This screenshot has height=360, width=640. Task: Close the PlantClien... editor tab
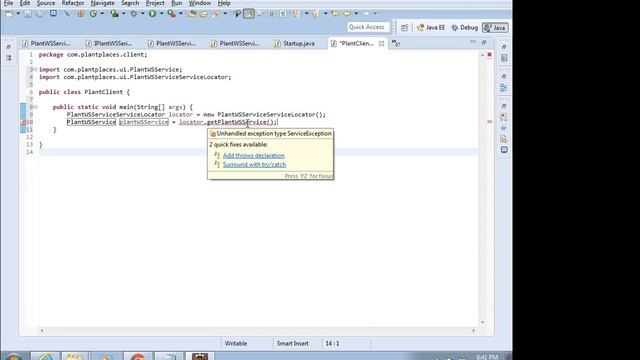pos(381,43)
